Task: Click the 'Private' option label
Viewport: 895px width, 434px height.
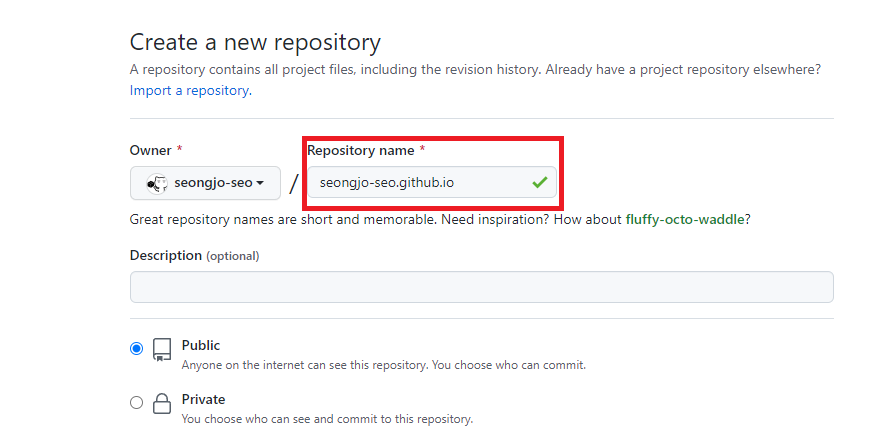Action: point(203,399)
